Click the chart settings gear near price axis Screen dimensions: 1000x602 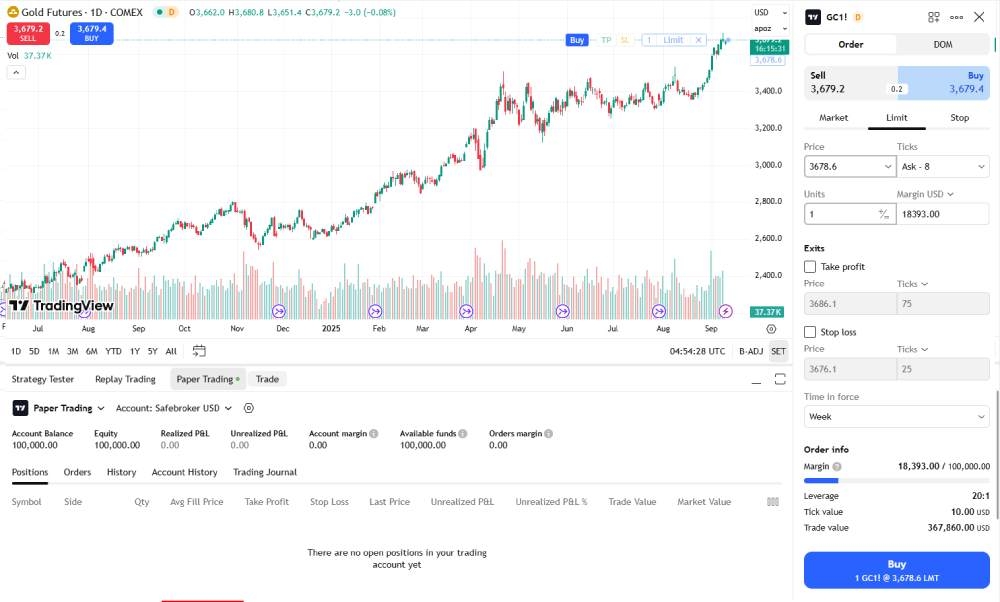coord(771,329)
